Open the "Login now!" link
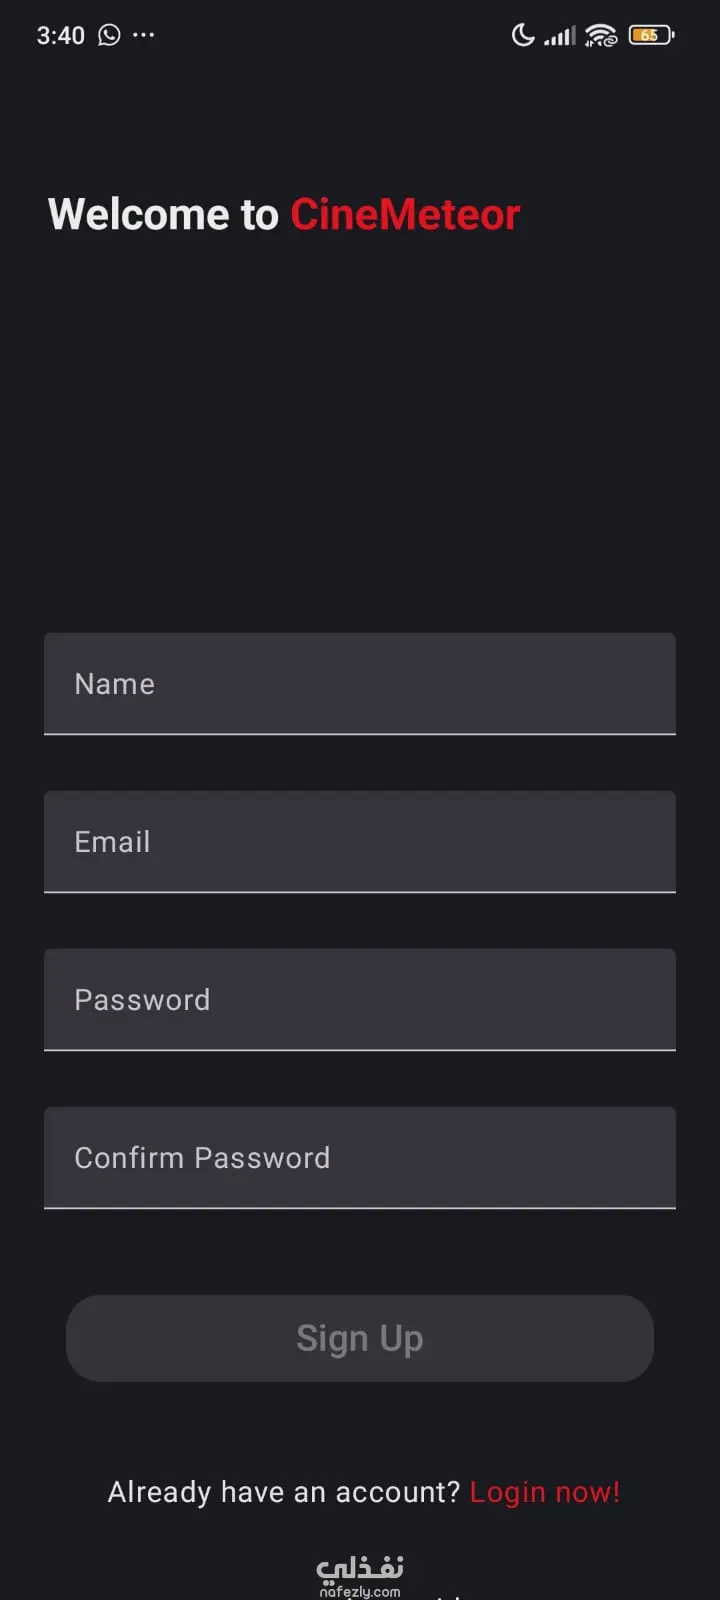Image resolution: width=720 pixels, height=1600 pixels. click(x=545, y=1492)
